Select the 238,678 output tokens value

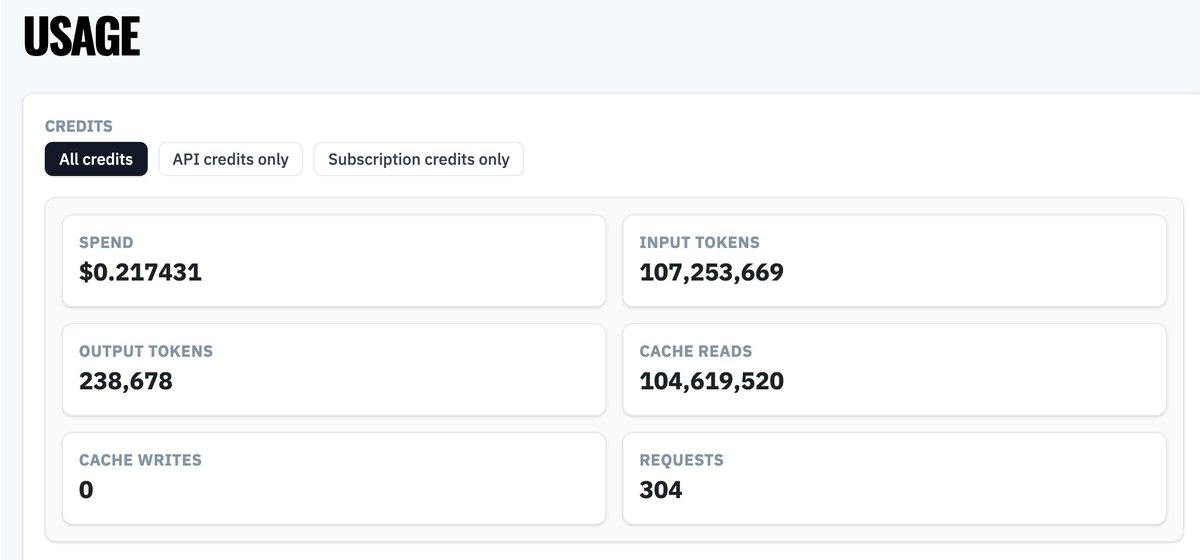(126, 381)
